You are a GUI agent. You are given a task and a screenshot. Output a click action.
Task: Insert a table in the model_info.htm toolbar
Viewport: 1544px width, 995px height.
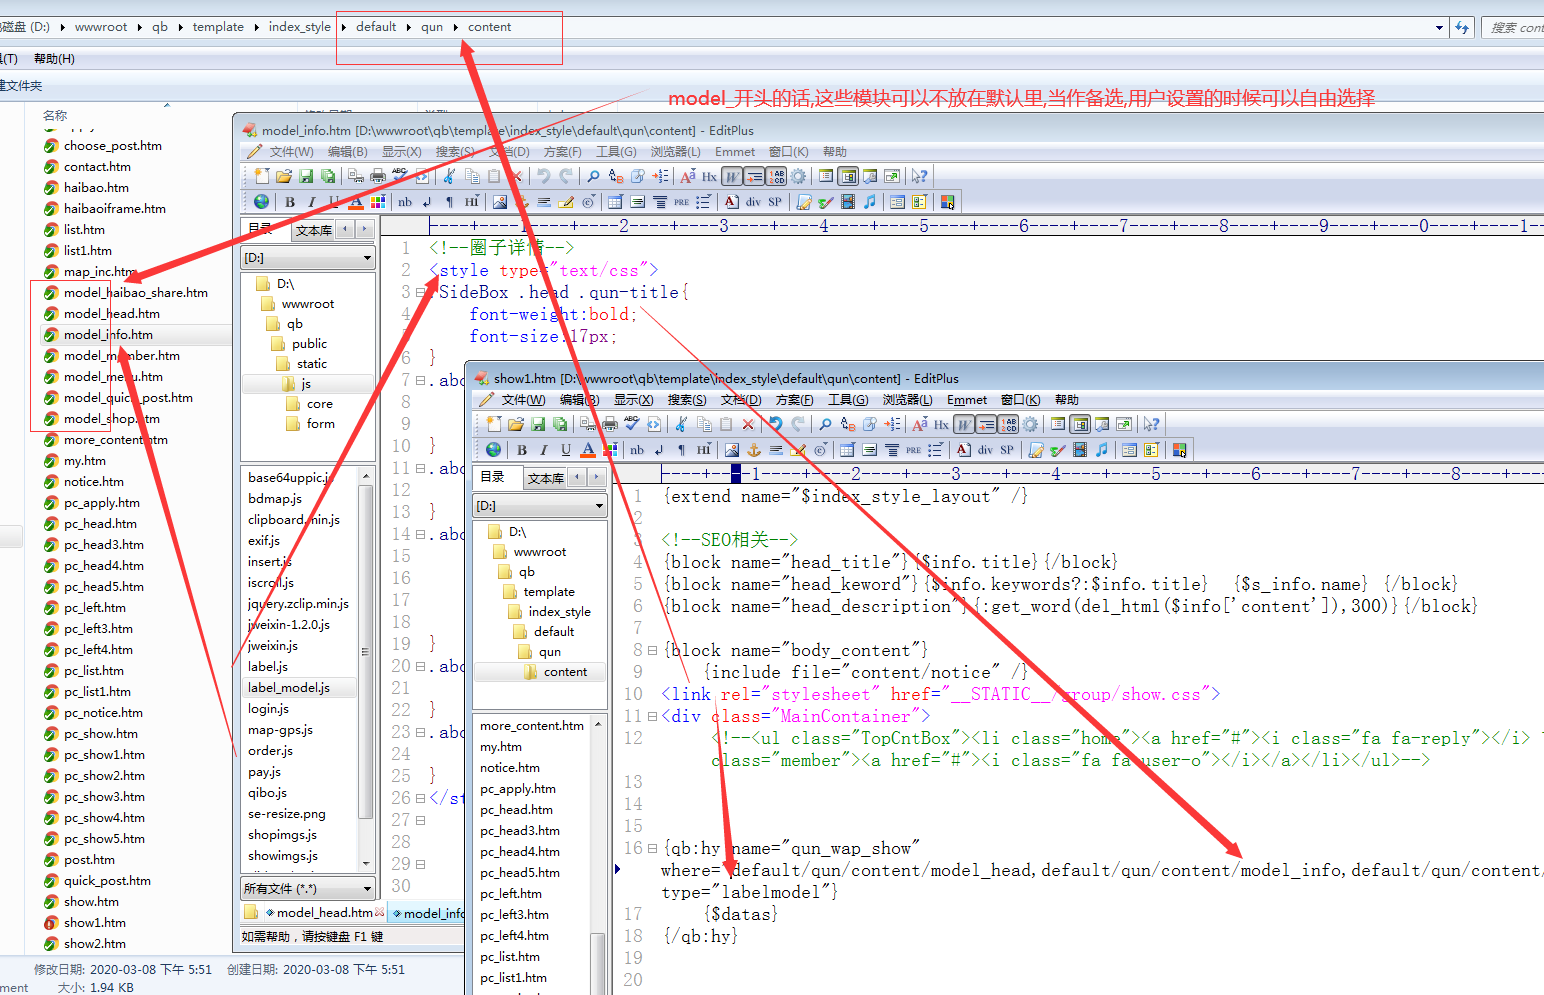(615, 202)
